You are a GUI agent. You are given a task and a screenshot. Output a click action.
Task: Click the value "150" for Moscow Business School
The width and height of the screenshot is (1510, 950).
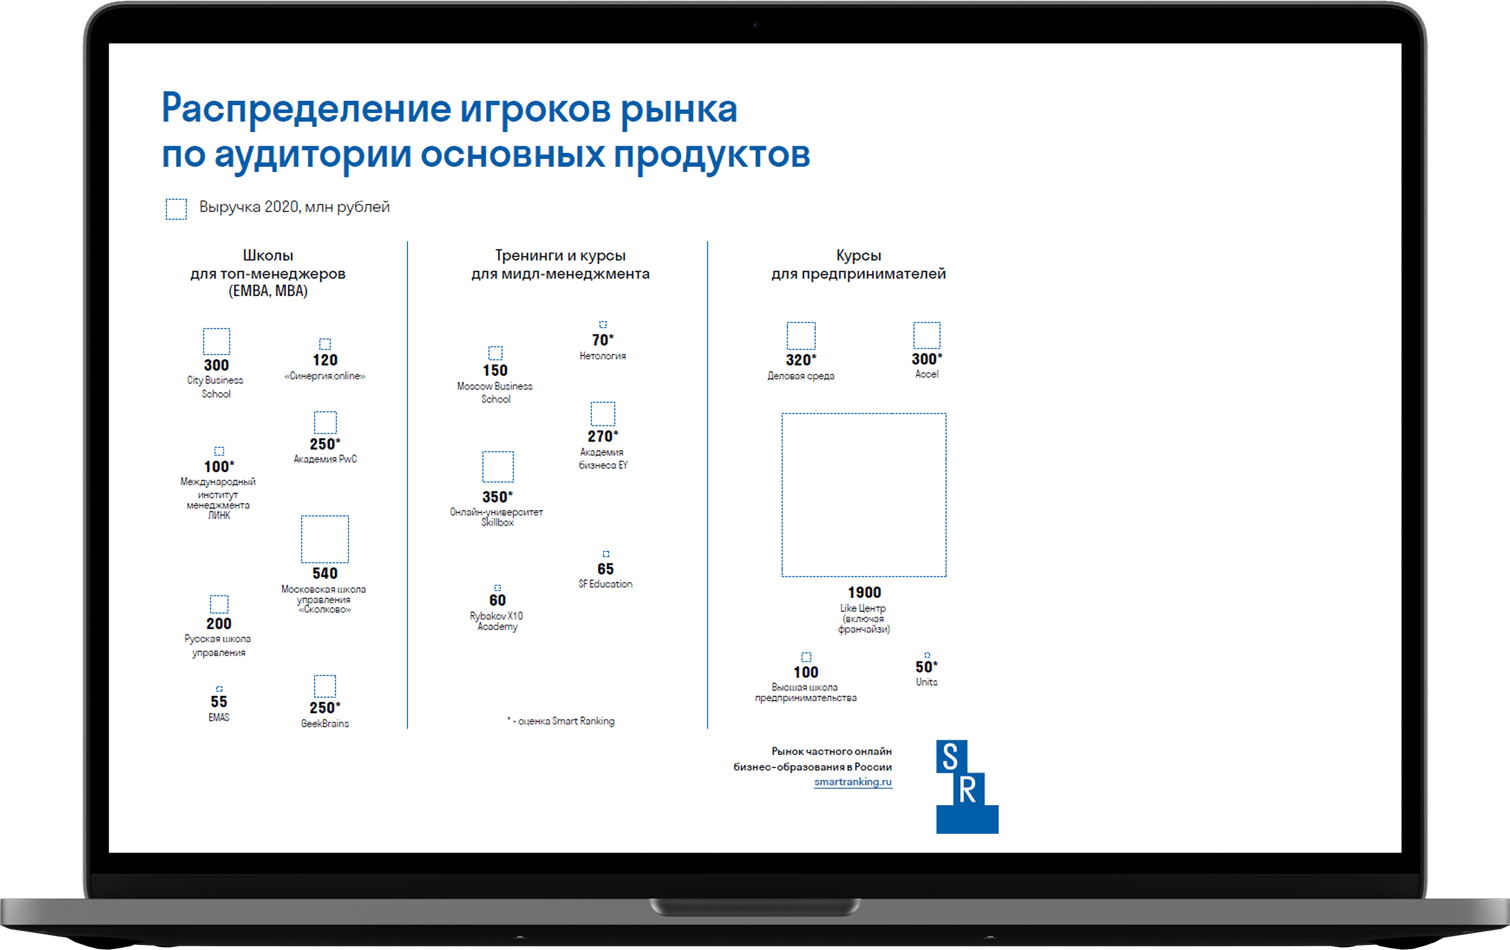click(x=495, y=370)
